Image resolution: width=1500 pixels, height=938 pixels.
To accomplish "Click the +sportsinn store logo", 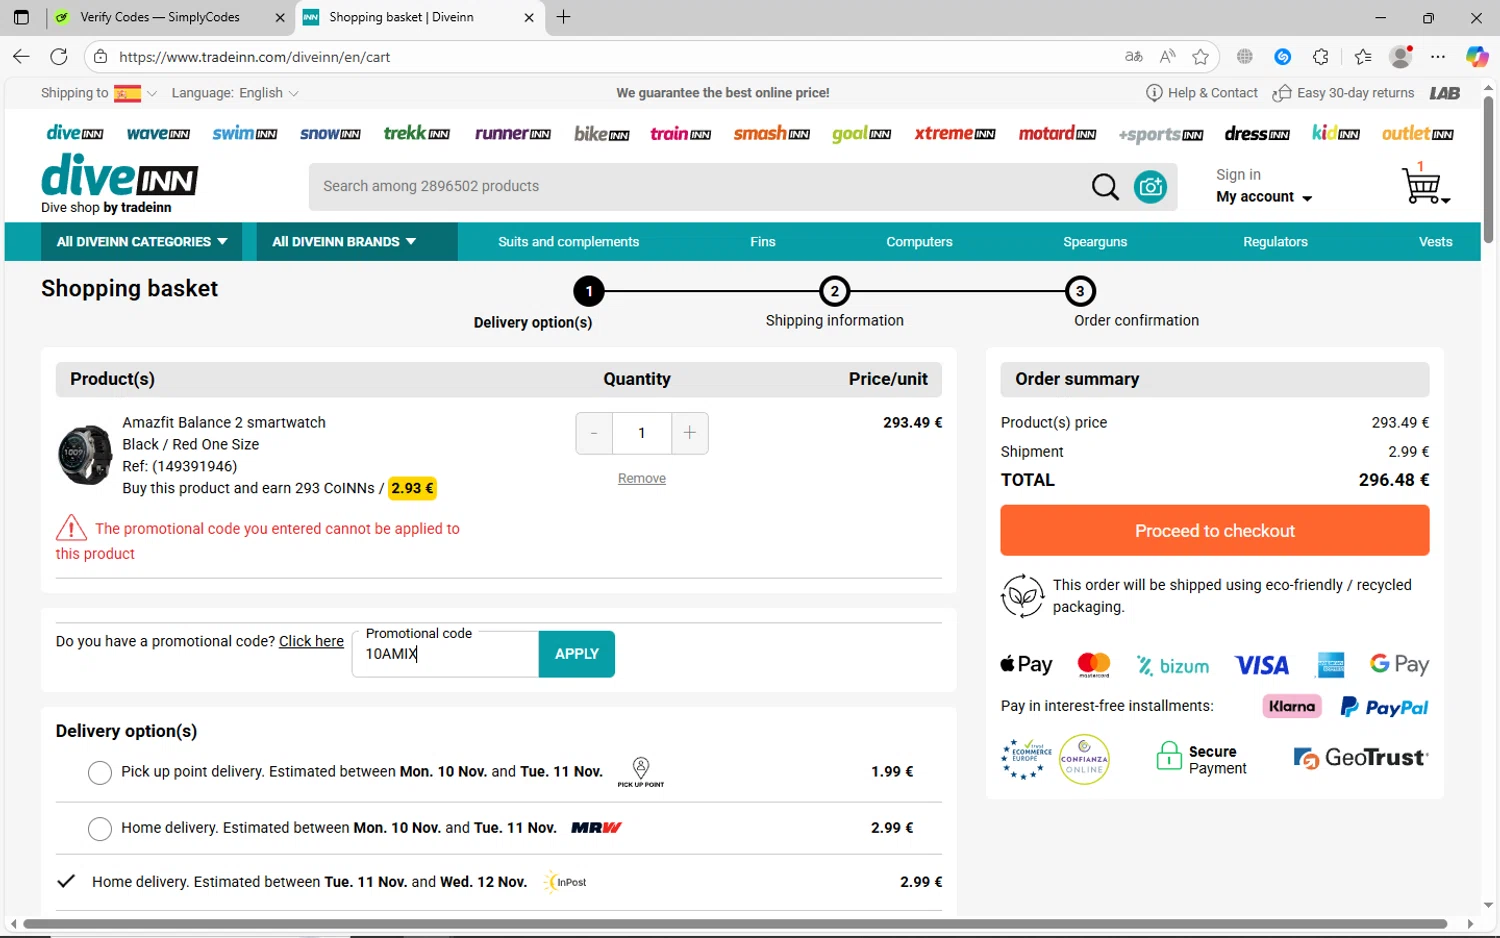I will [1160, 134].
